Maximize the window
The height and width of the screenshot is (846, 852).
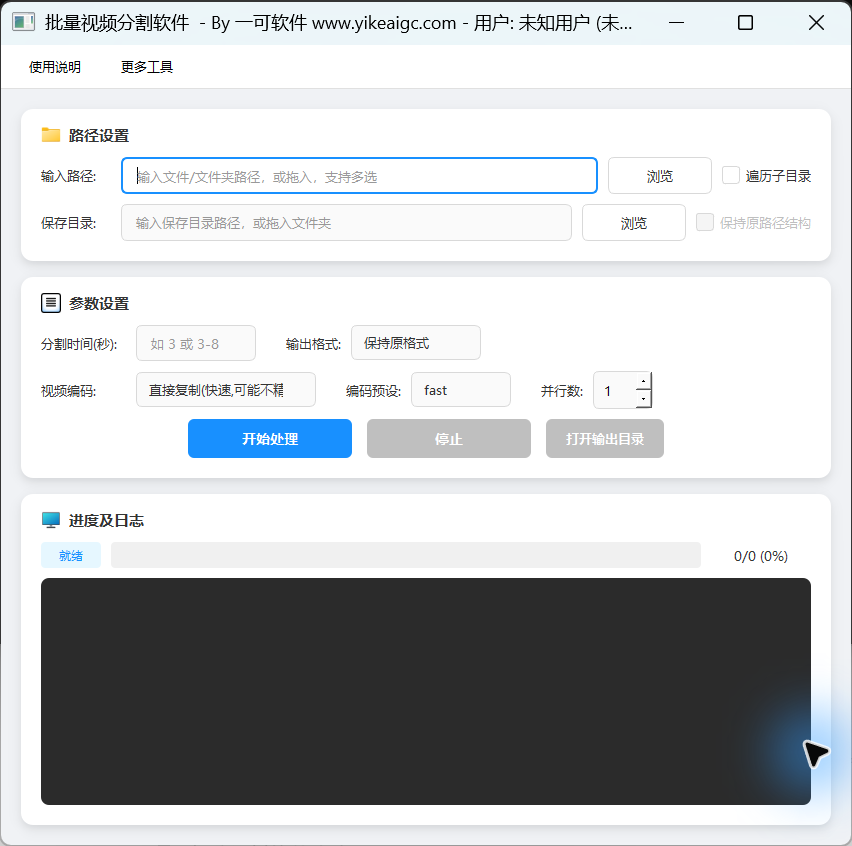pos(746,23)
